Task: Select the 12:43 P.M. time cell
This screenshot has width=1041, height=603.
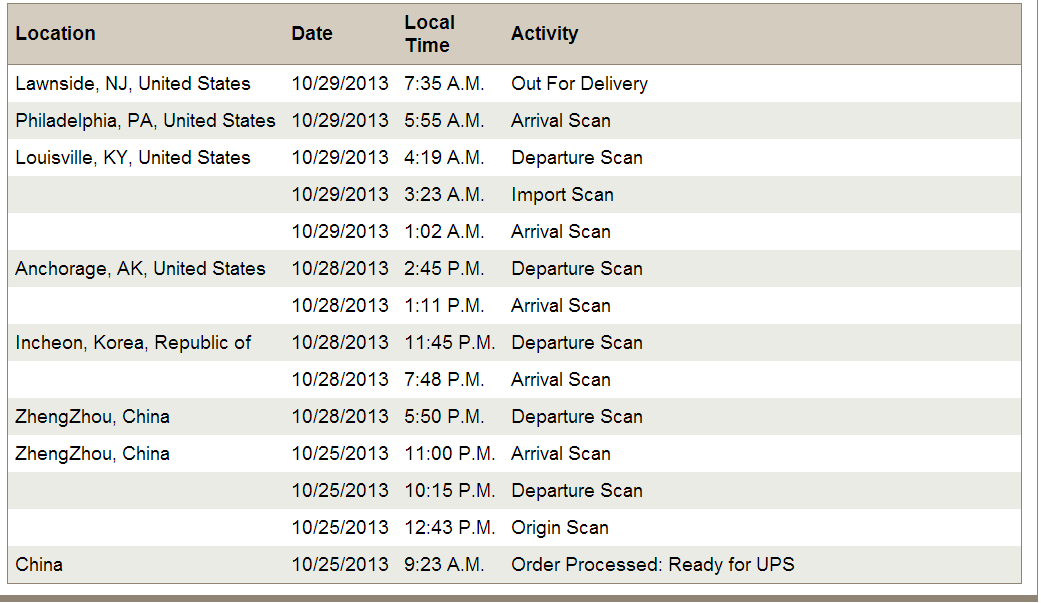Action: (x=449, y=528)
